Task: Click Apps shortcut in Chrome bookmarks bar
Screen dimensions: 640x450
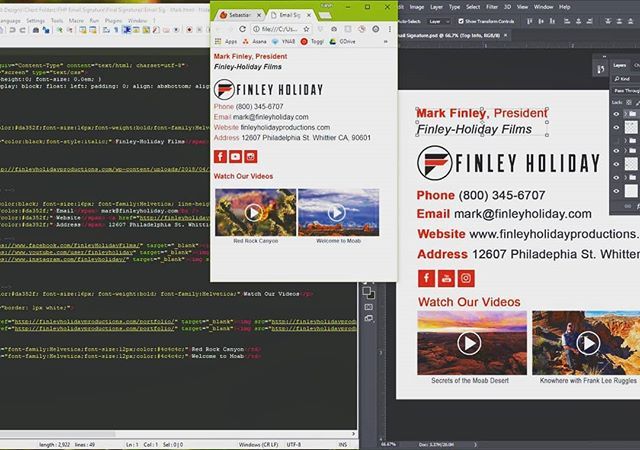Action: coord(226,42)
